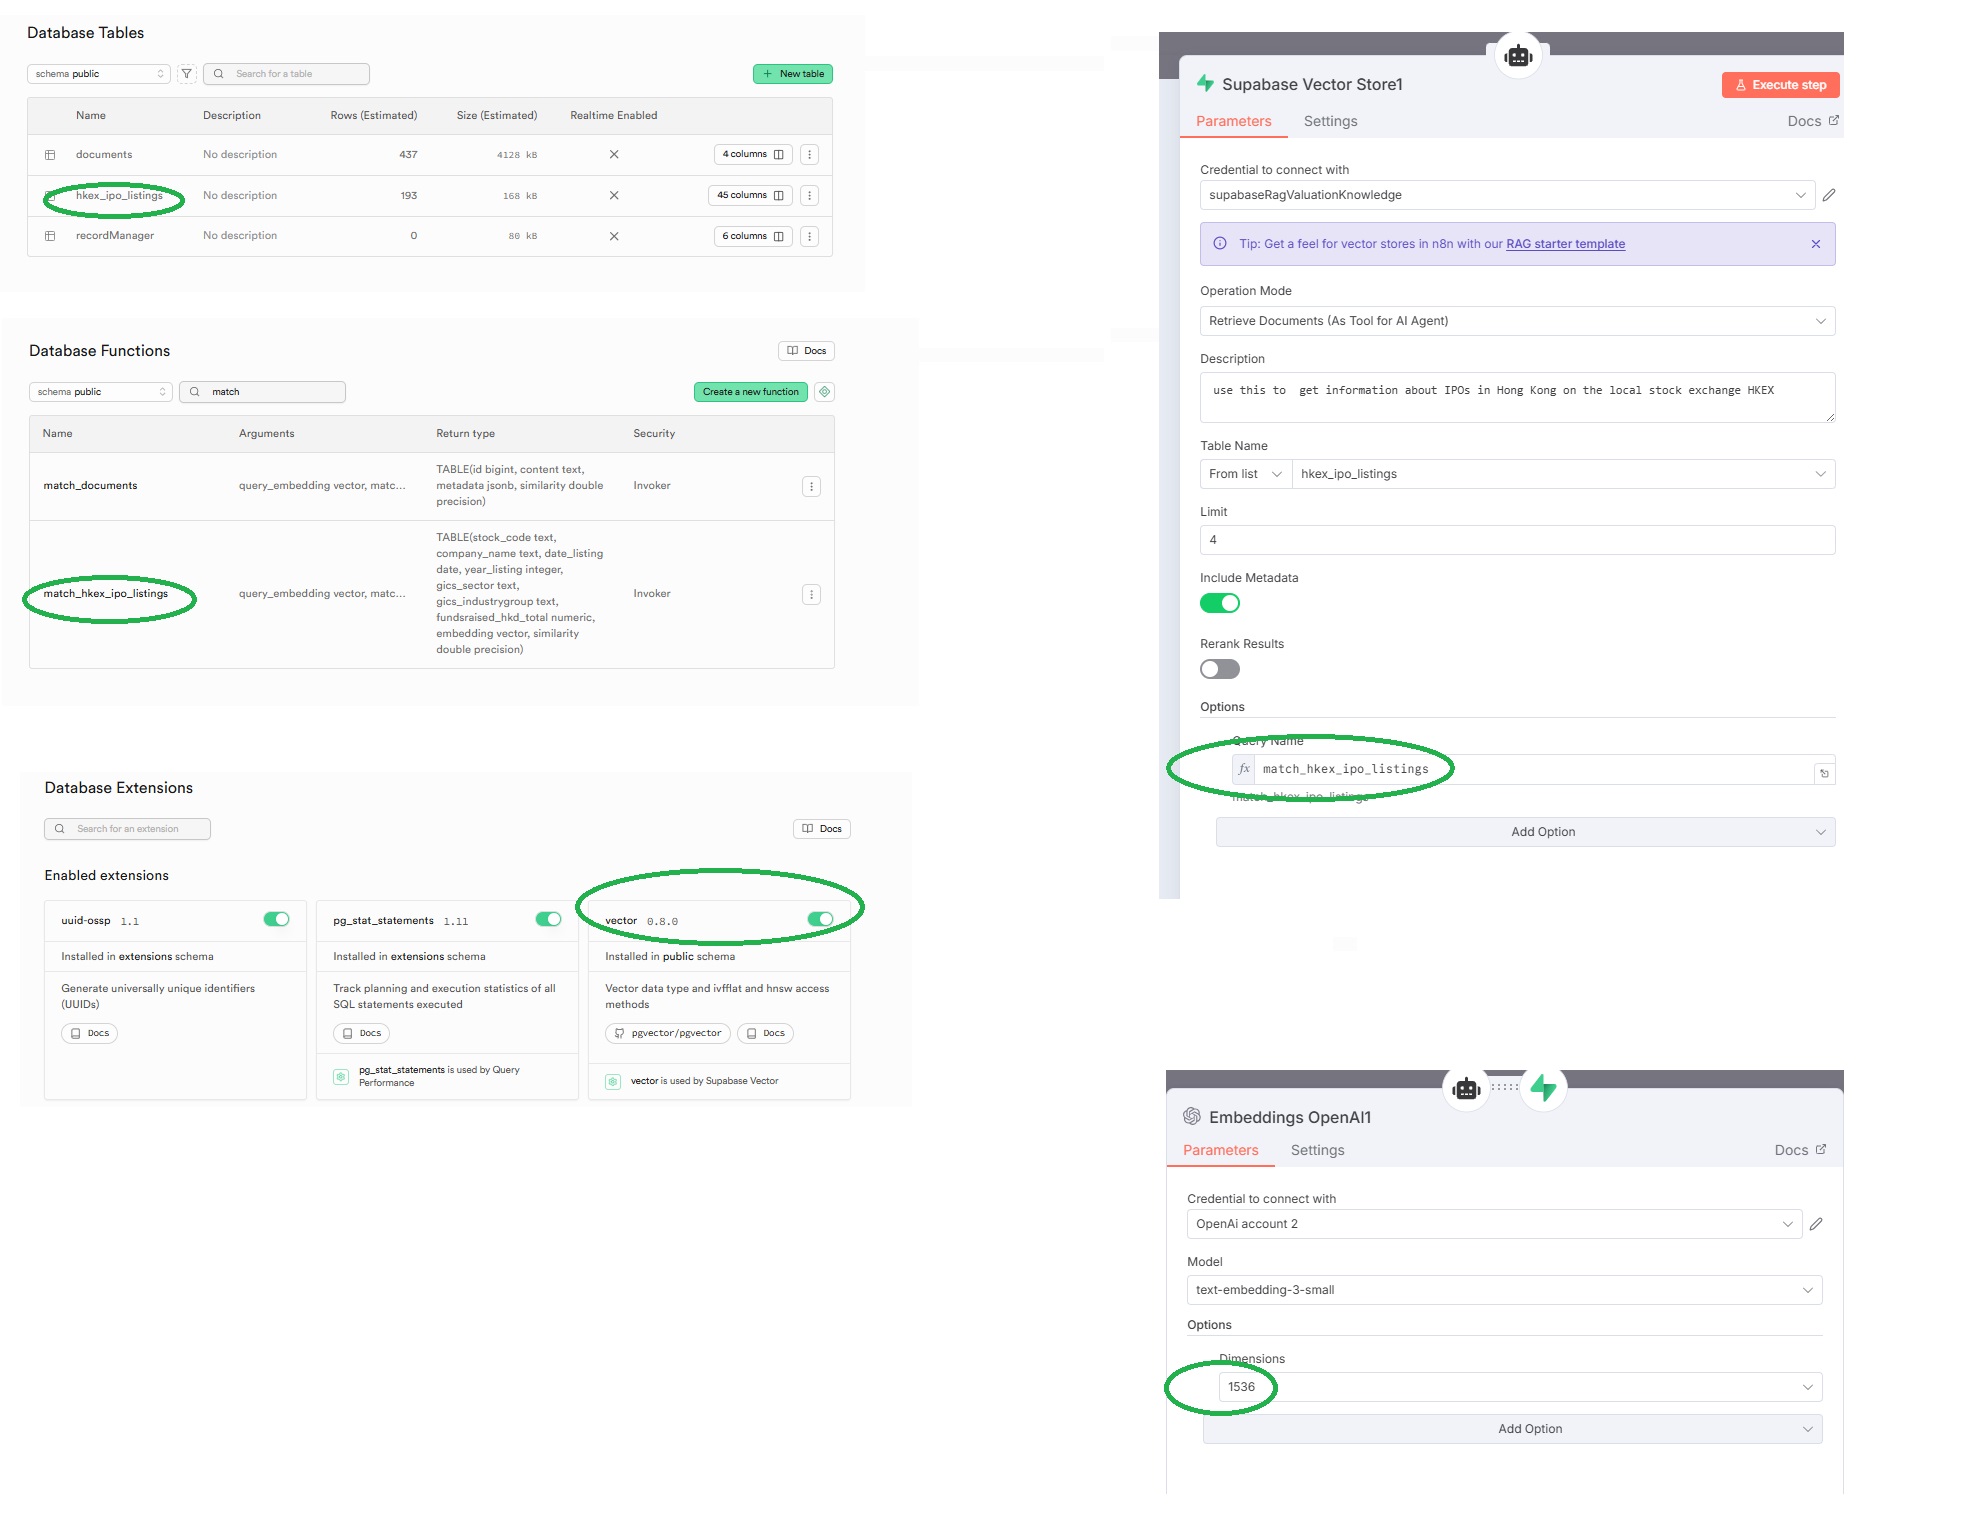Open the OpenAi account 2 credential dropdown
1982x1518 pixels.
coord(1494,1224)
